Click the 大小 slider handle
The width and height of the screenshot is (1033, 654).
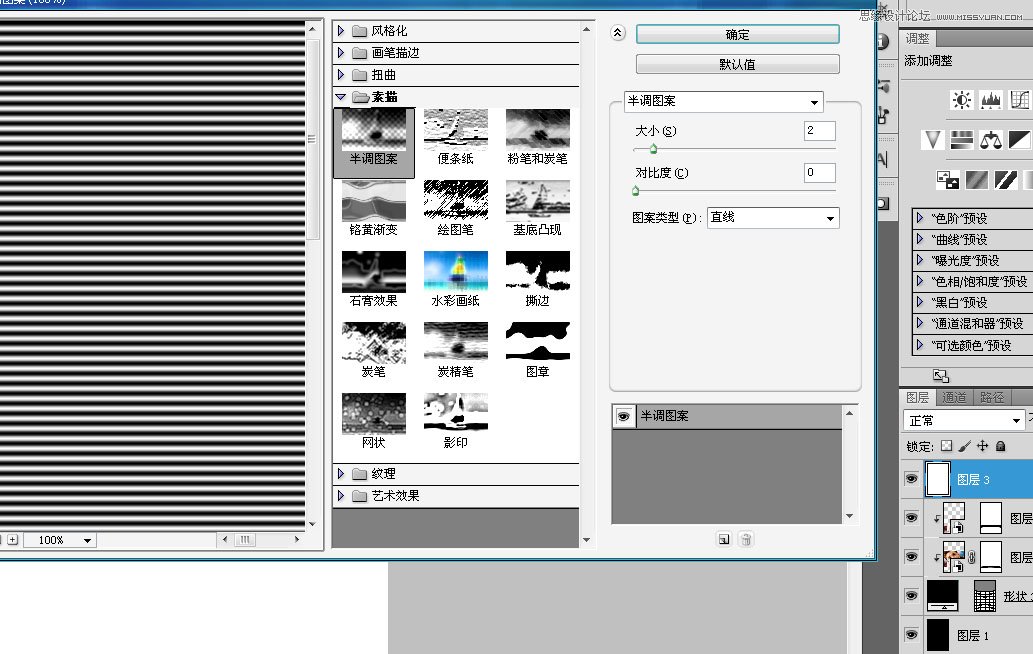[653, 150]
